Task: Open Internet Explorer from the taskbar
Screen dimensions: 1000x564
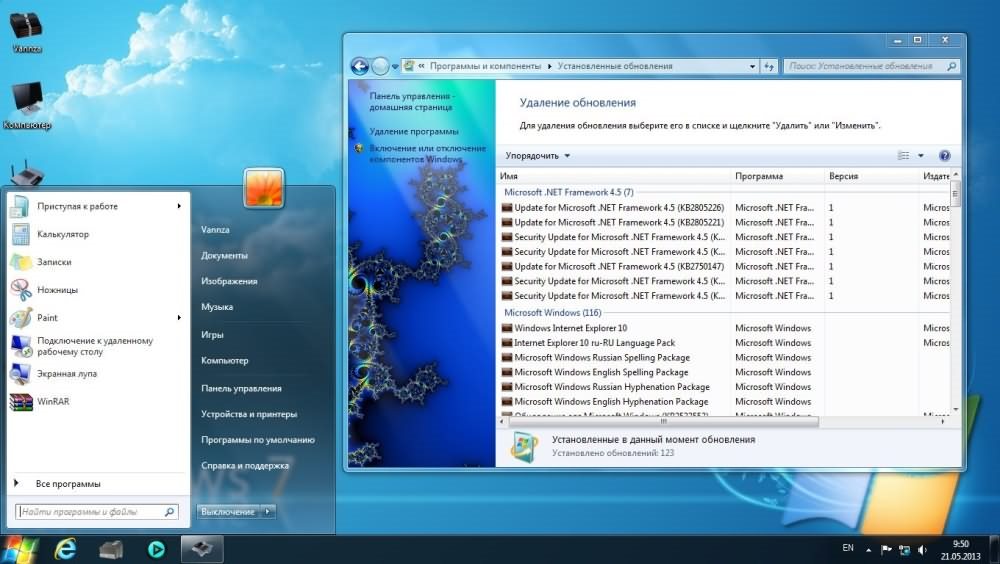Action: (66, 549)
